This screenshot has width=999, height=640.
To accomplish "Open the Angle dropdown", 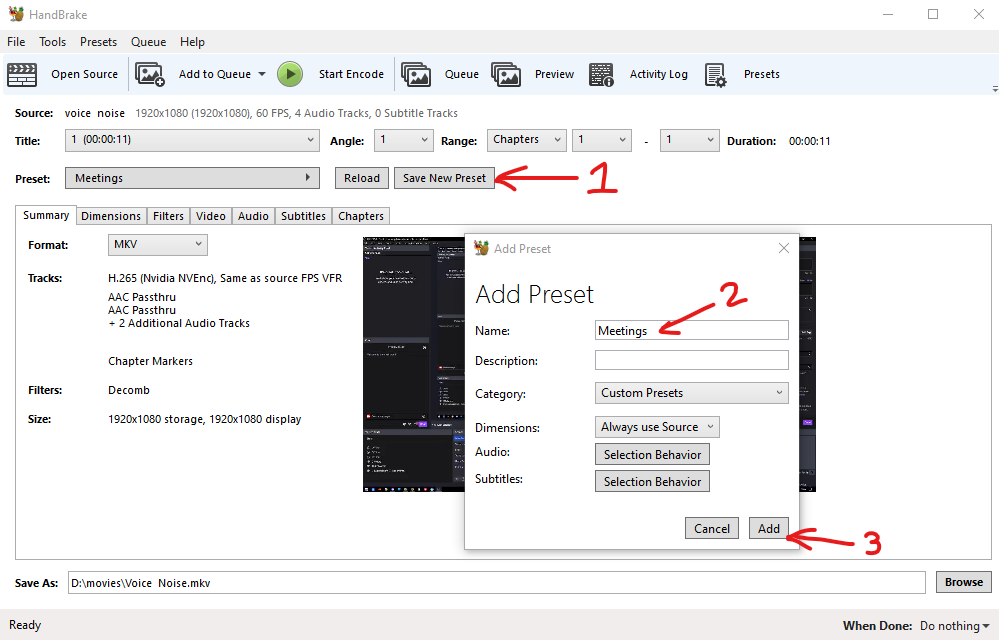I will 403,140.
